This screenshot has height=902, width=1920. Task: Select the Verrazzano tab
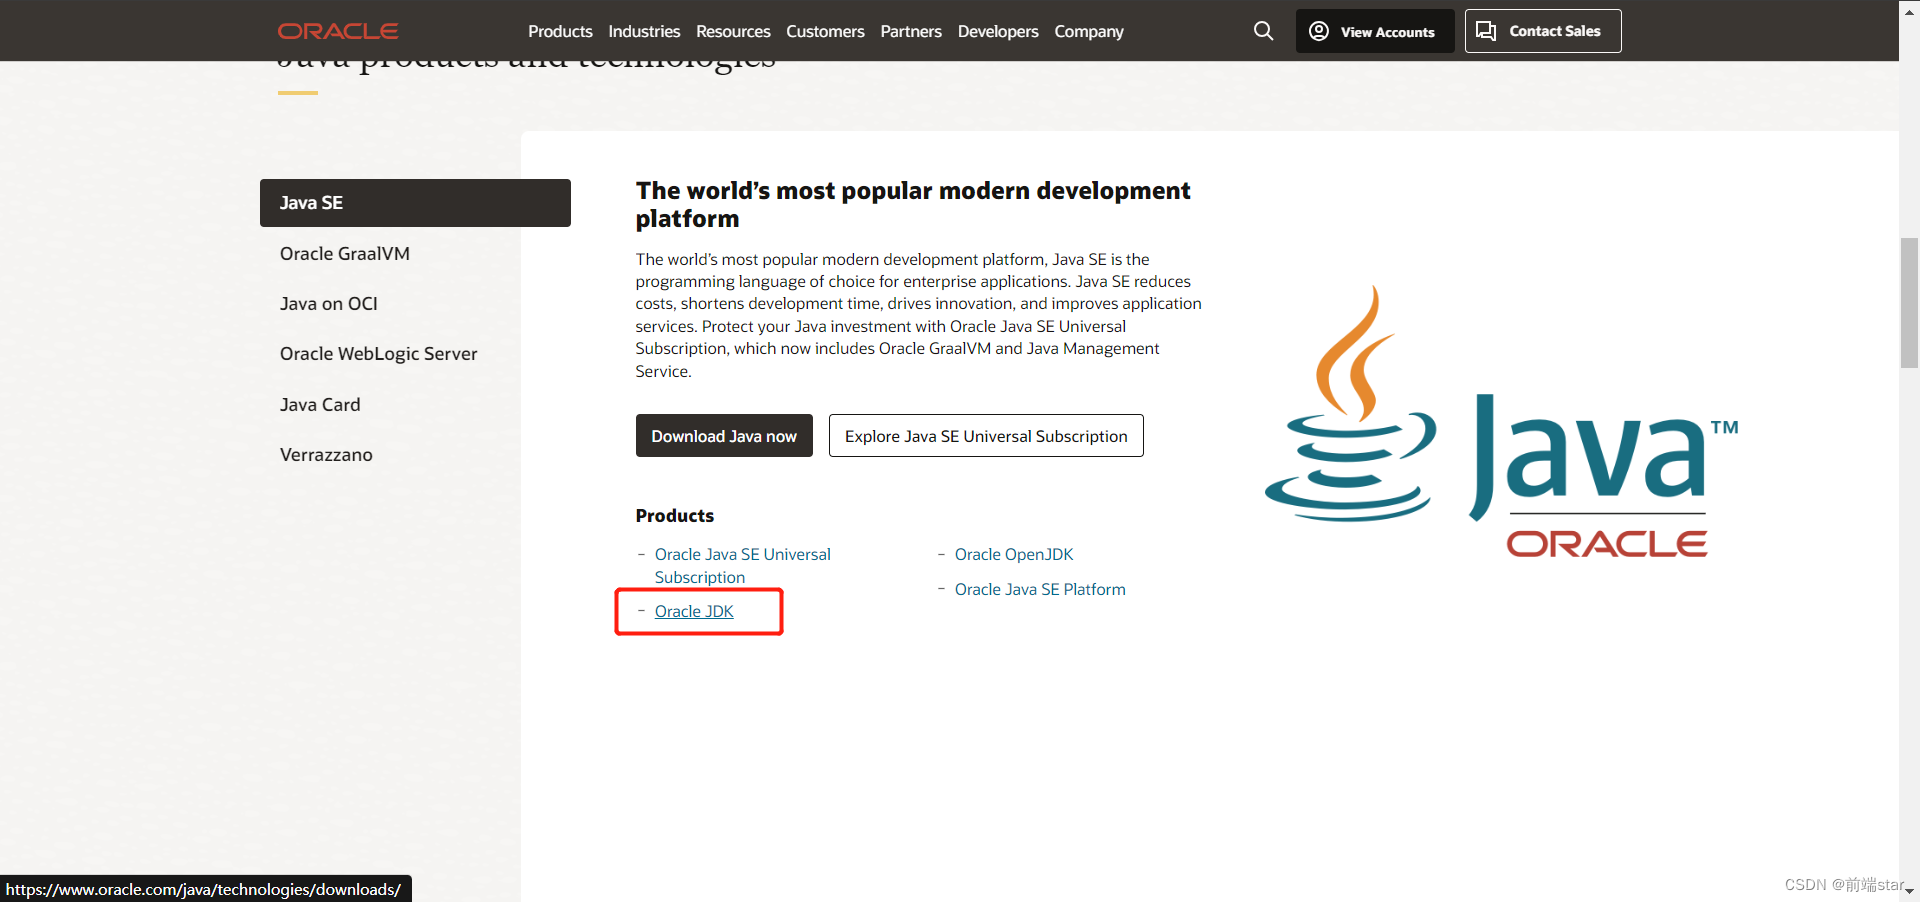[x=326, y=455]
